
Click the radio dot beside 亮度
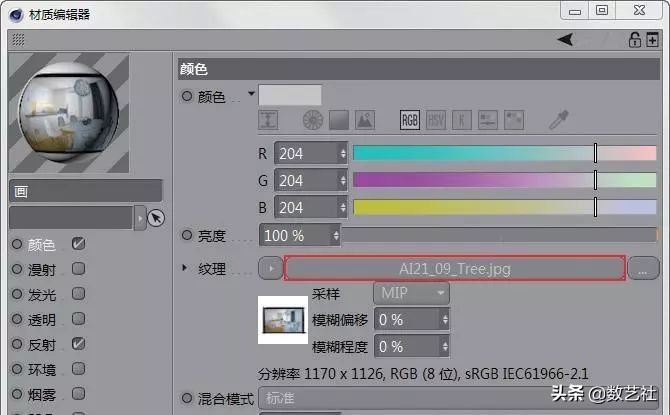187,235
